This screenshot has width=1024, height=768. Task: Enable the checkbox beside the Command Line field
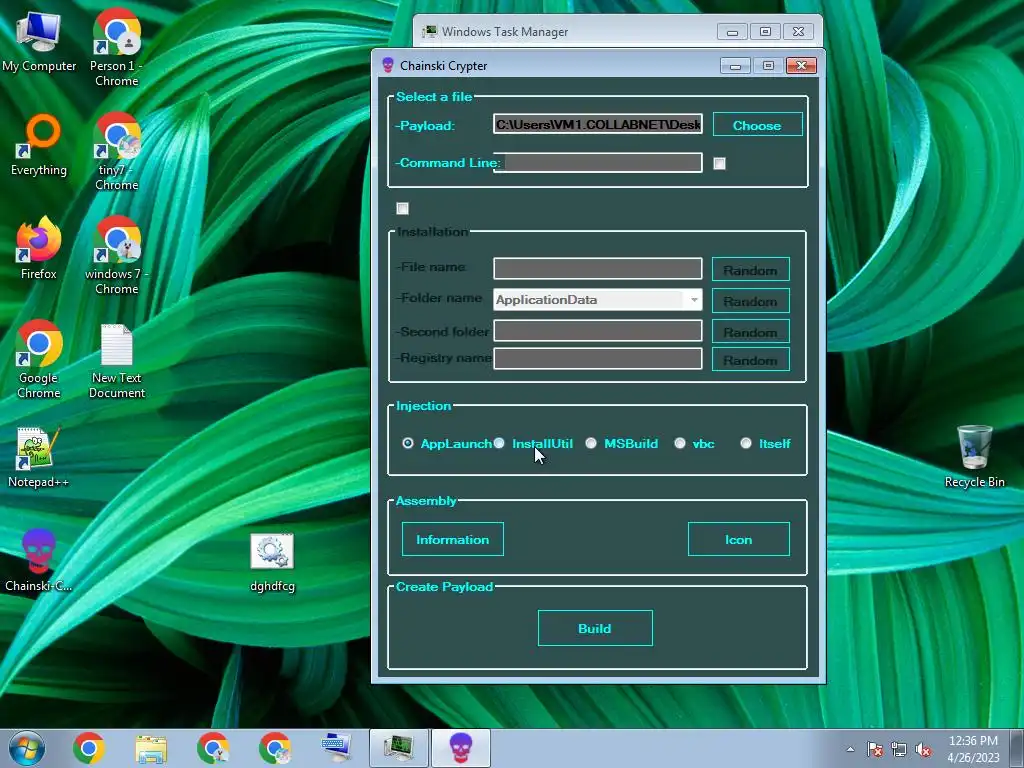[x=719, y=163]
